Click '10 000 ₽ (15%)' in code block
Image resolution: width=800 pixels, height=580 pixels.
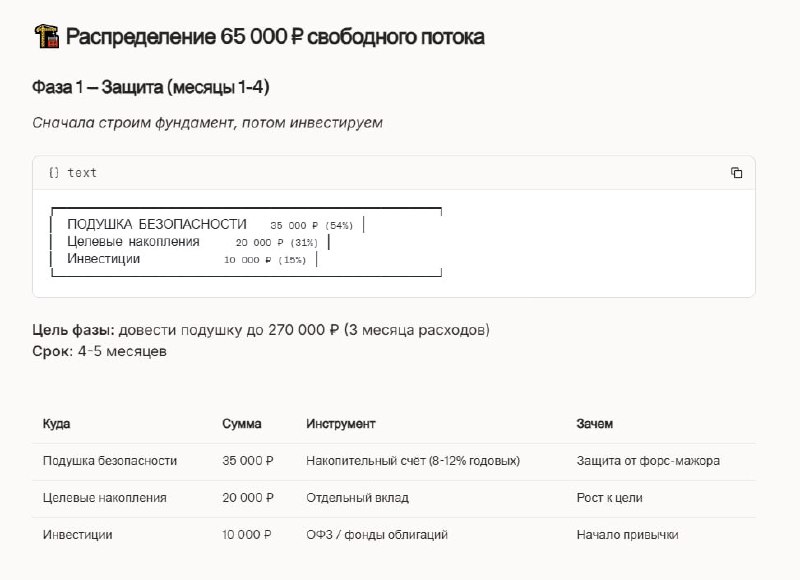(265, 260)
